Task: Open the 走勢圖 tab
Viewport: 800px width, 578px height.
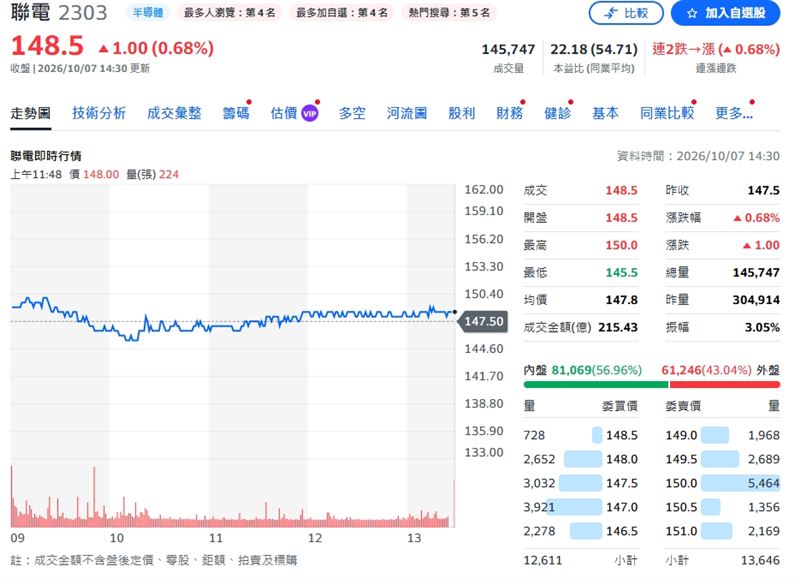Action: point(31,113)
